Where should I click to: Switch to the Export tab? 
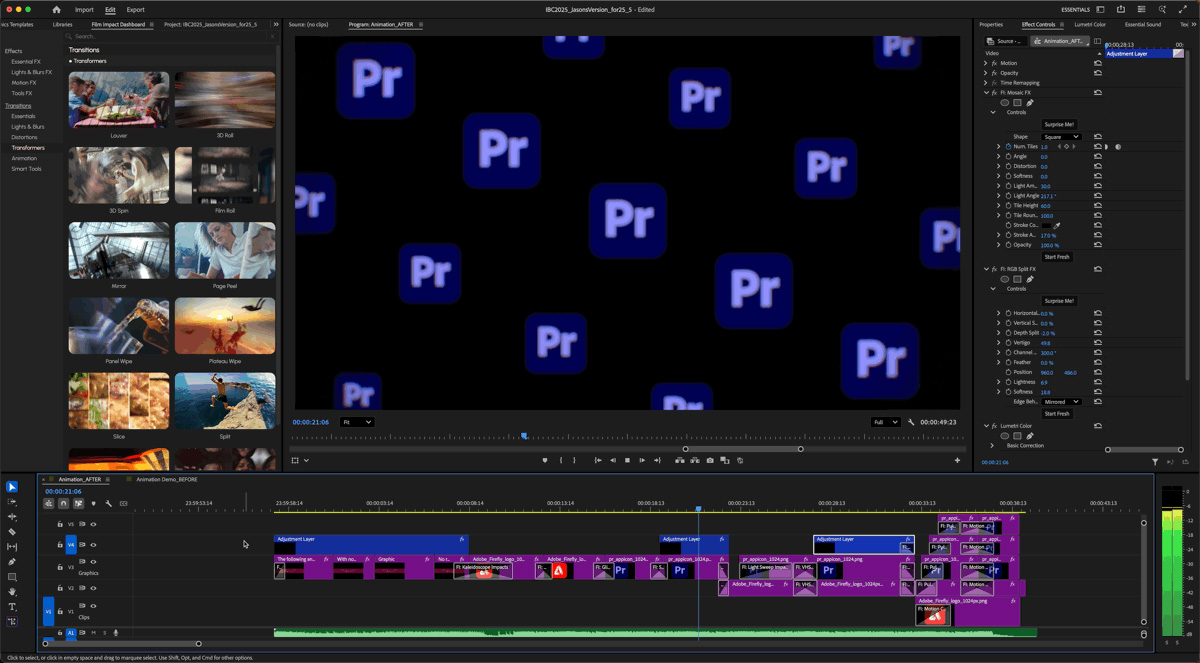coord(135,10)
